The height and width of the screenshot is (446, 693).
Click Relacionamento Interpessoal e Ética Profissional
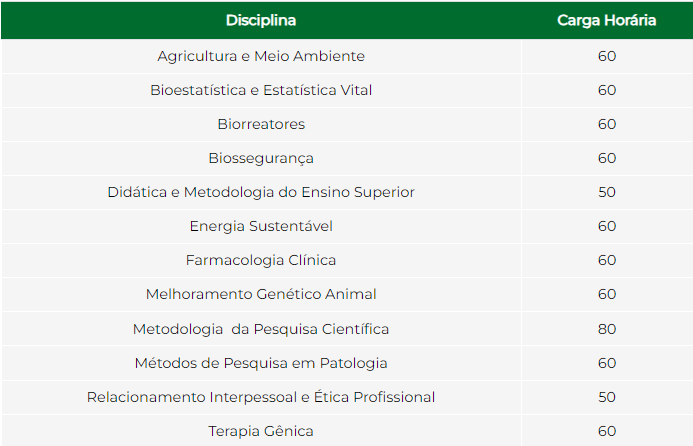tap(261, 397)
